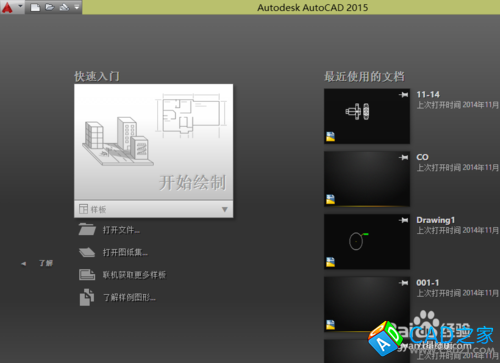Screen dimensions: 500x363
Task: Pin the 11-14 recent document
Action: [x=403, y=95]
